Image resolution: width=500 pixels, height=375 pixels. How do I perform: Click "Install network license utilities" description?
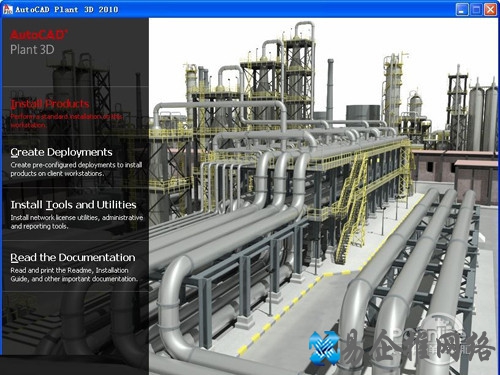point(77,222)
